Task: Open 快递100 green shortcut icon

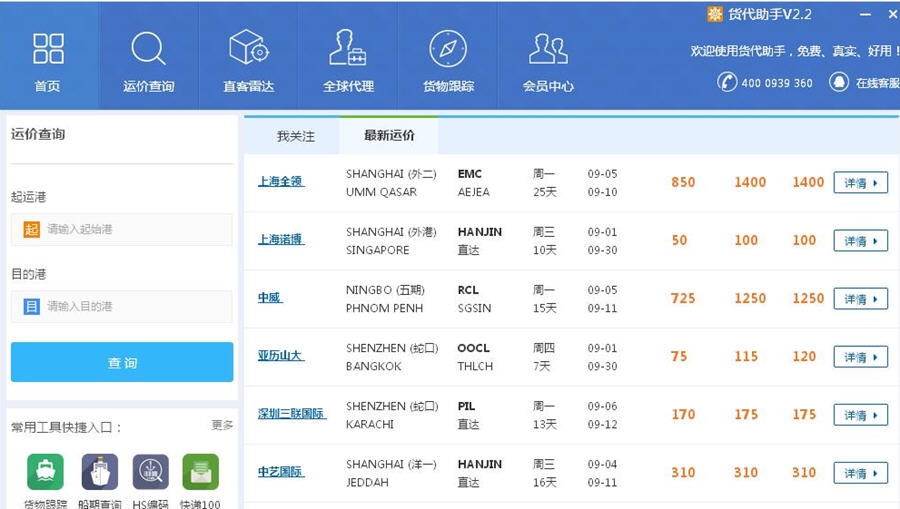Action: (200, 472)
